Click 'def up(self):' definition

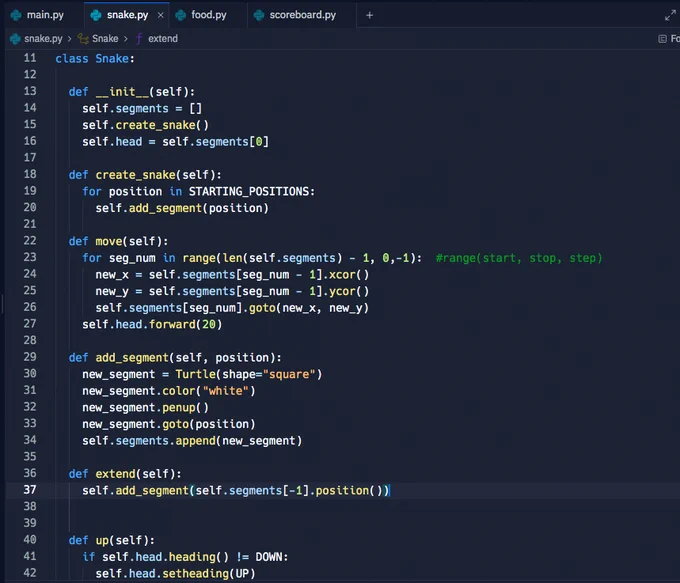pyautogui.click(x=111, y=540)
